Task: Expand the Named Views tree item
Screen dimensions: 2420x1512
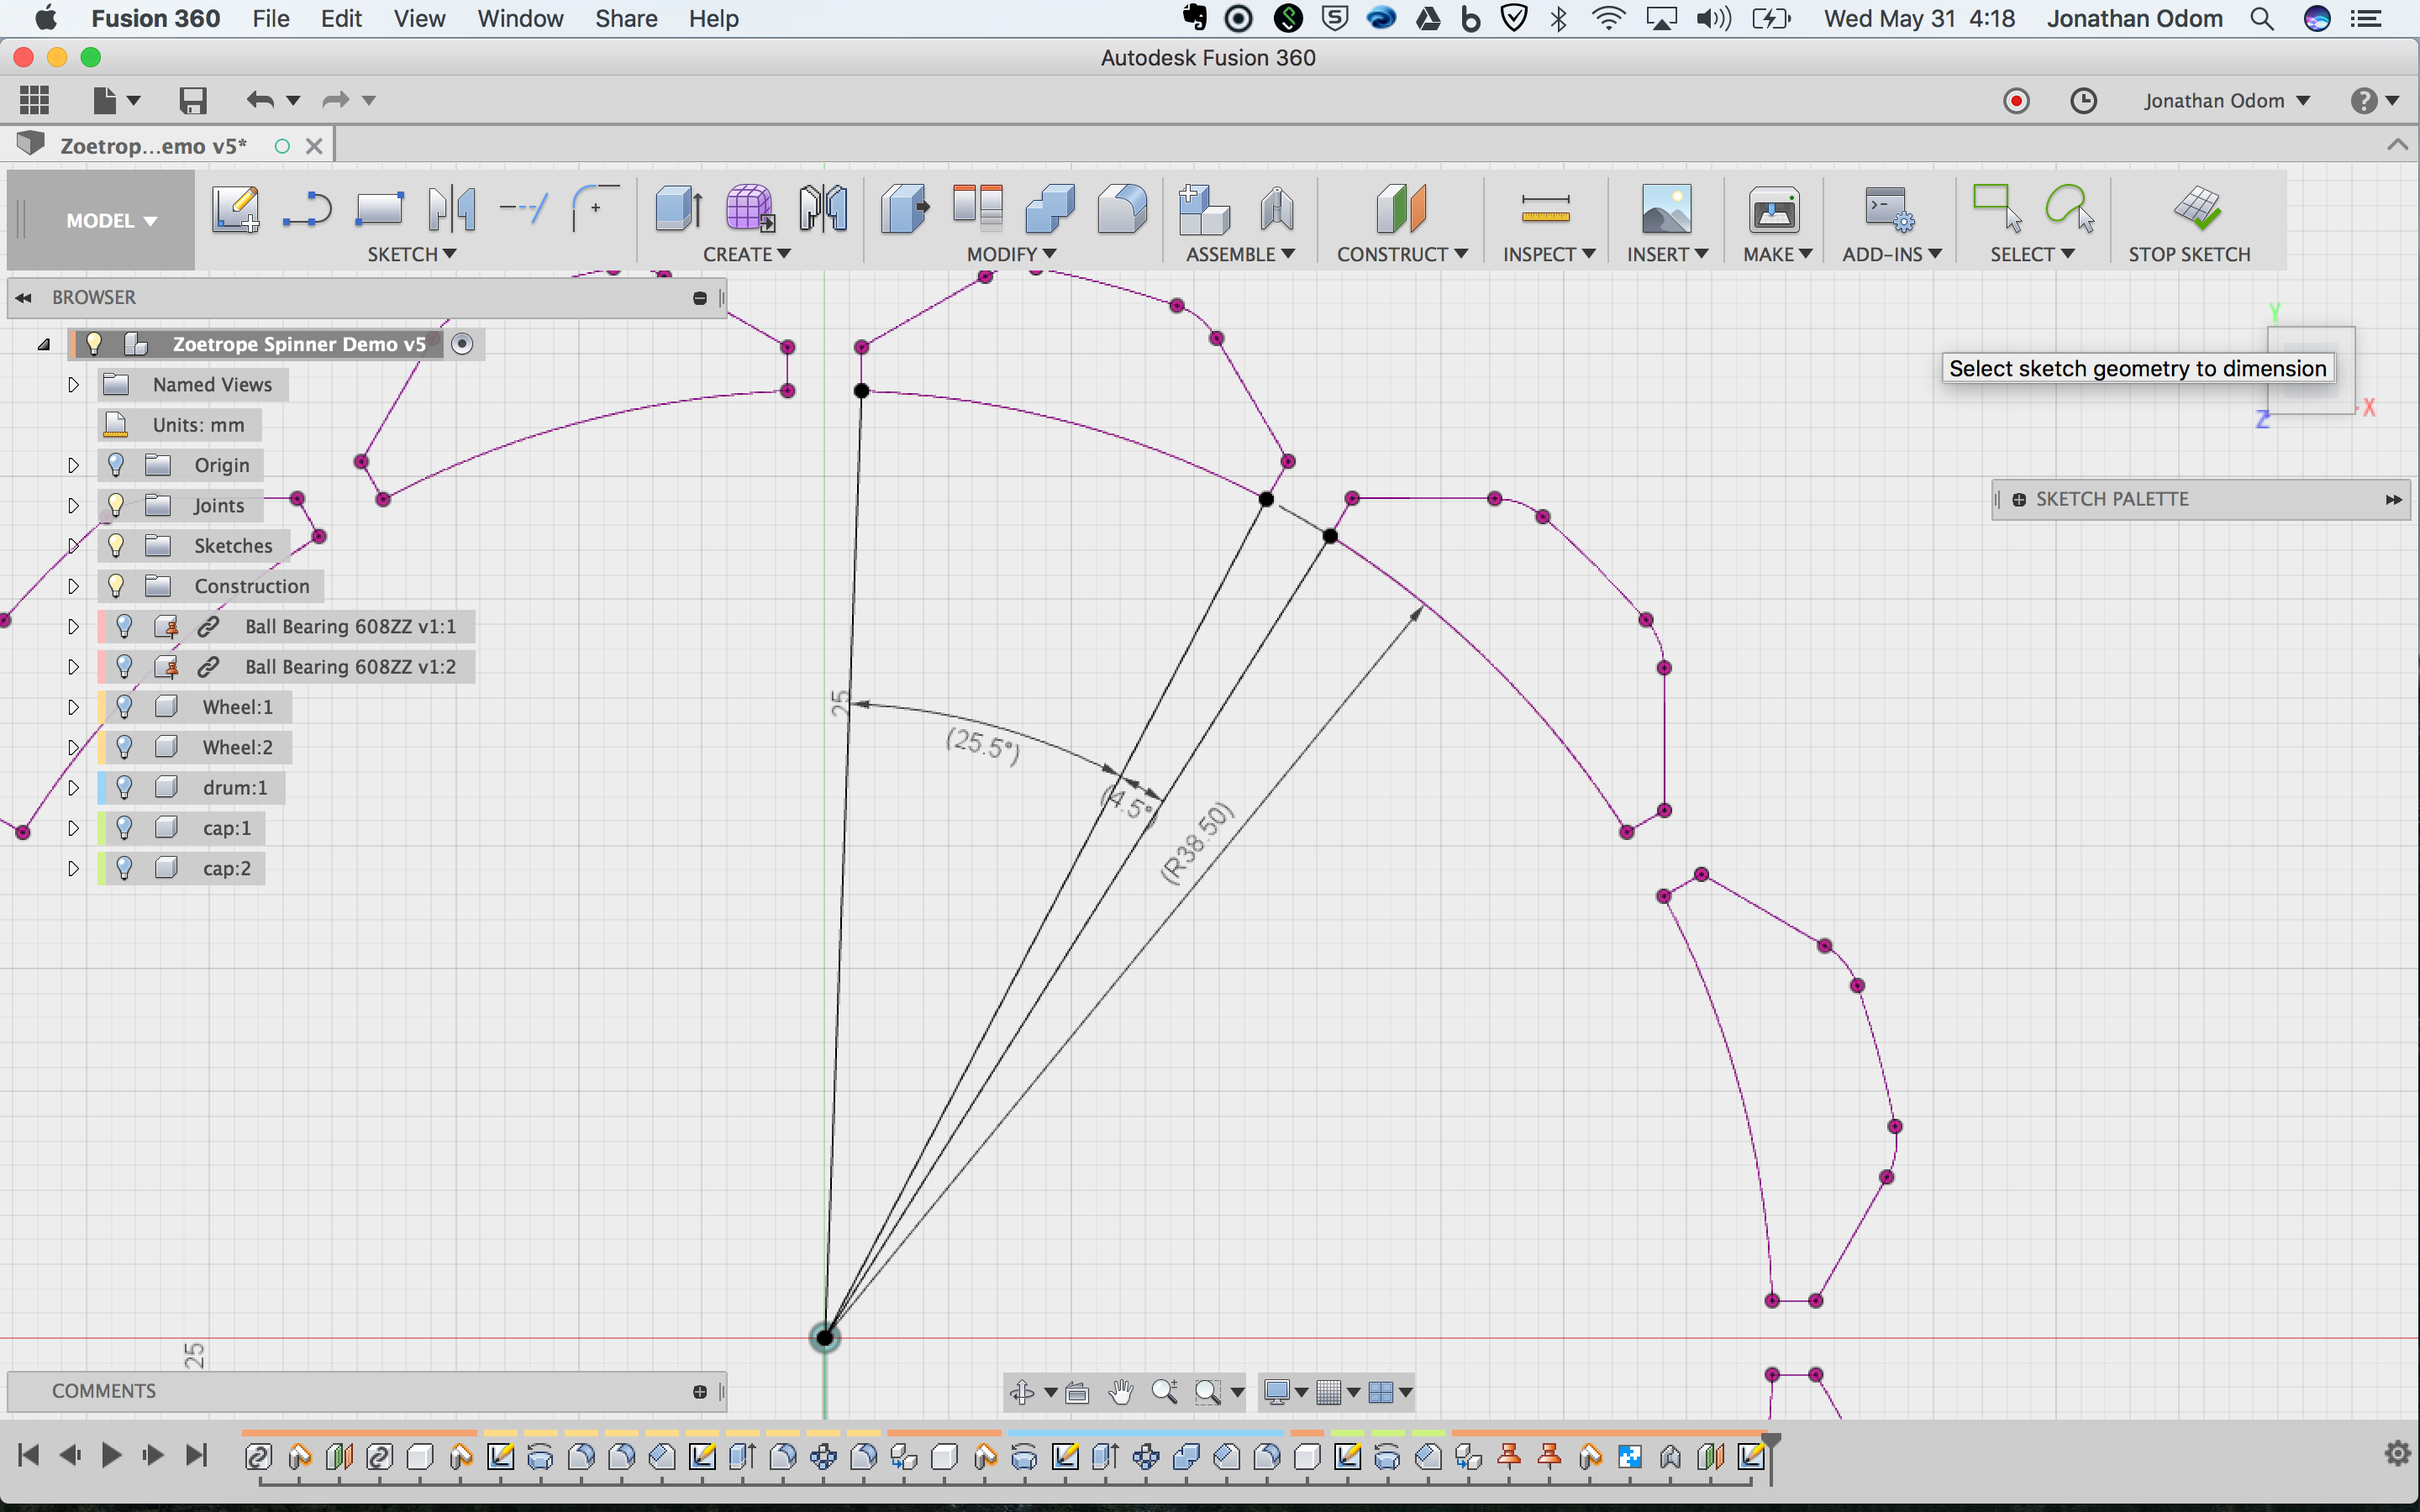Action: click(73, 385)
